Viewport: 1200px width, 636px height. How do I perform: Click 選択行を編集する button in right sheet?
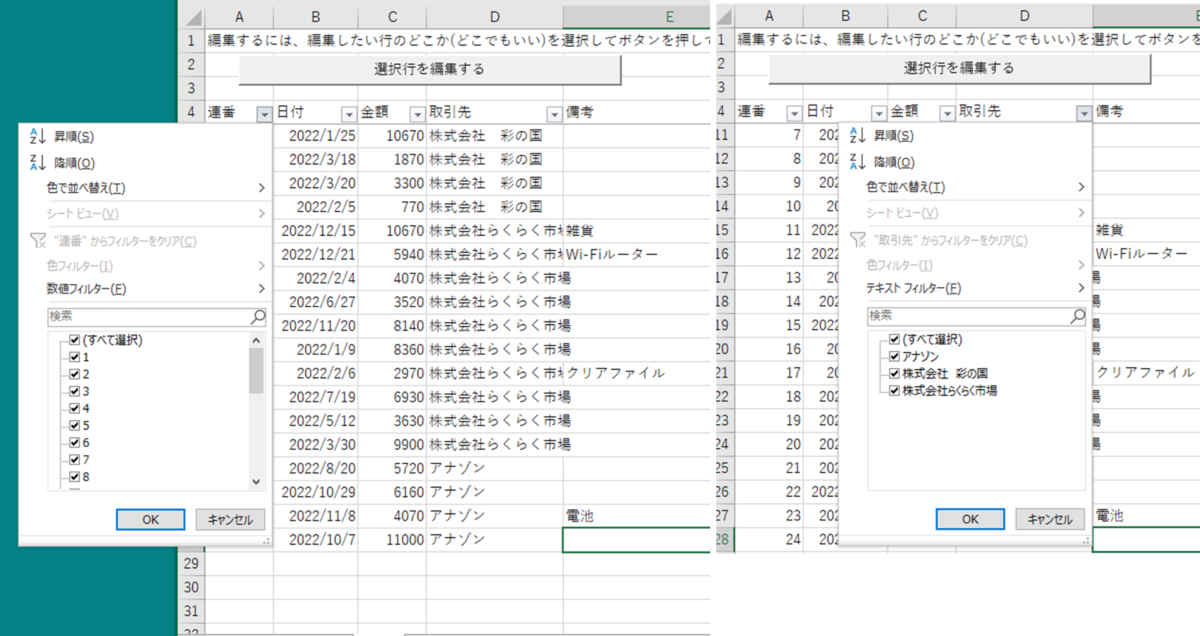click(959, 69)
